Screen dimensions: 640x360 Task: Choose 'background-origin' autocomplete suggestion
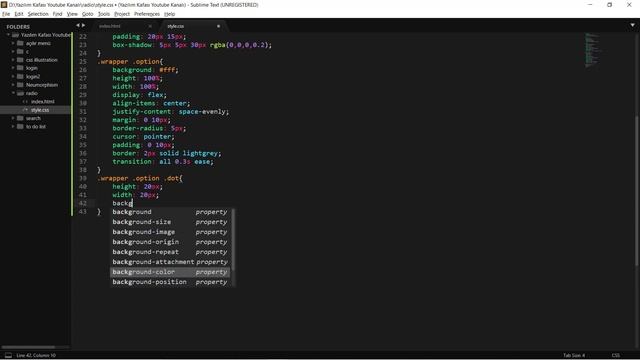pyautogui.click(x=170, y=242)
